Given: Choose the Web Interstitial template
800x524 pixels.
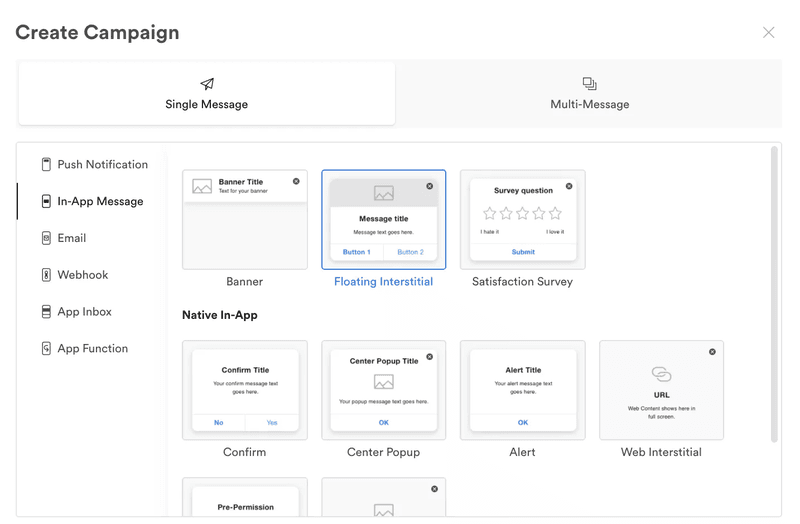Looking at the screenshot, I should point(661,391).
